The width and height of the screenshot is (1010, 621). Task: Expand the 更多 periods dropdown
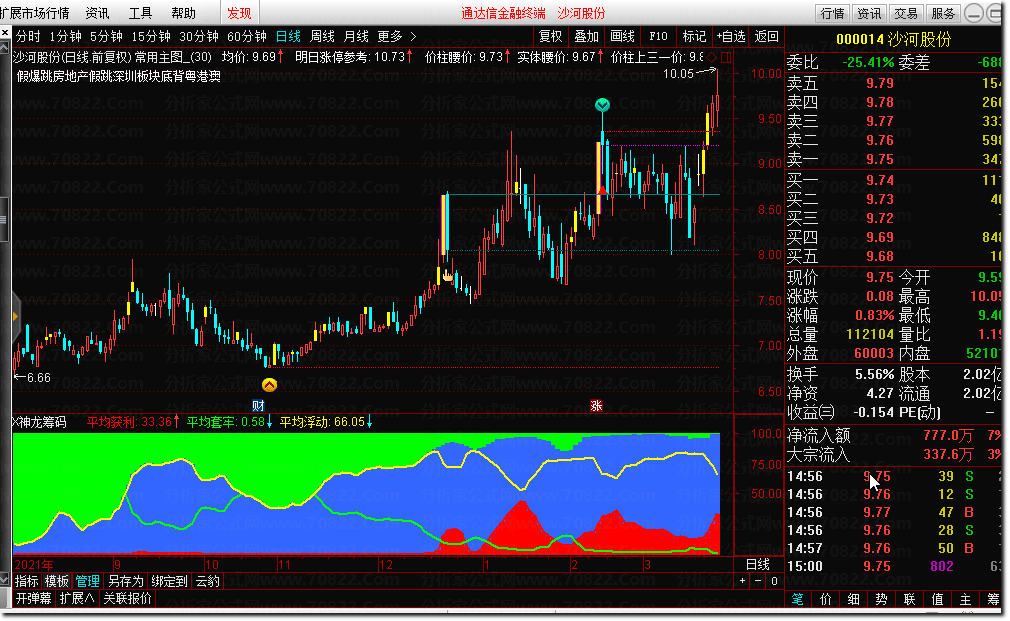pos(396,37)
